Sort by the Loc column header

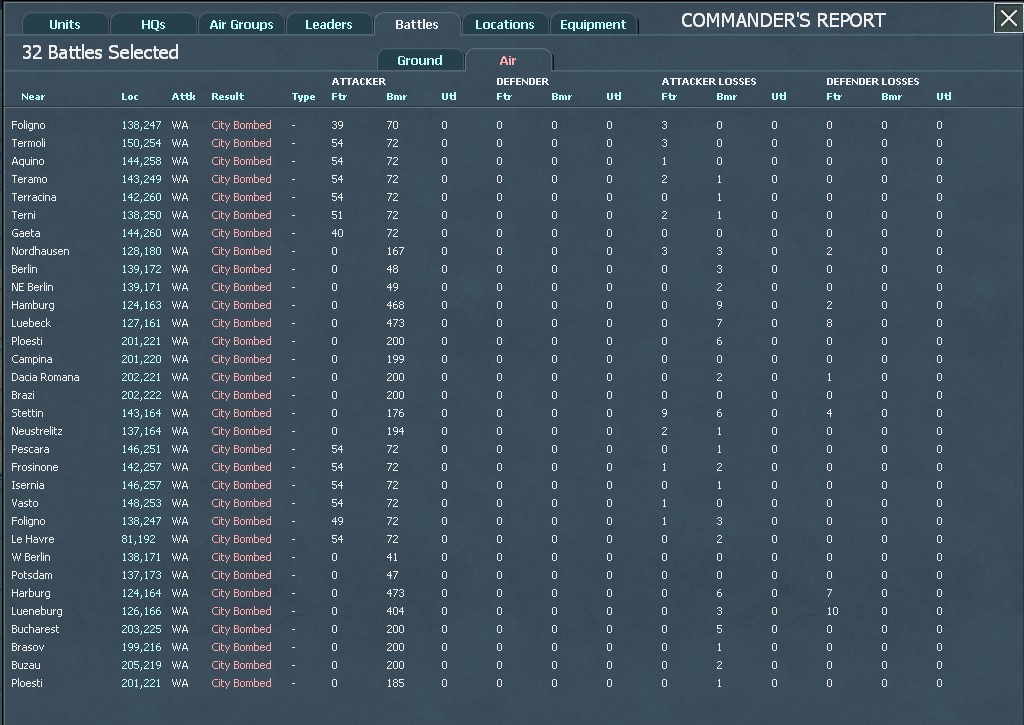click(x=129, y=97)
